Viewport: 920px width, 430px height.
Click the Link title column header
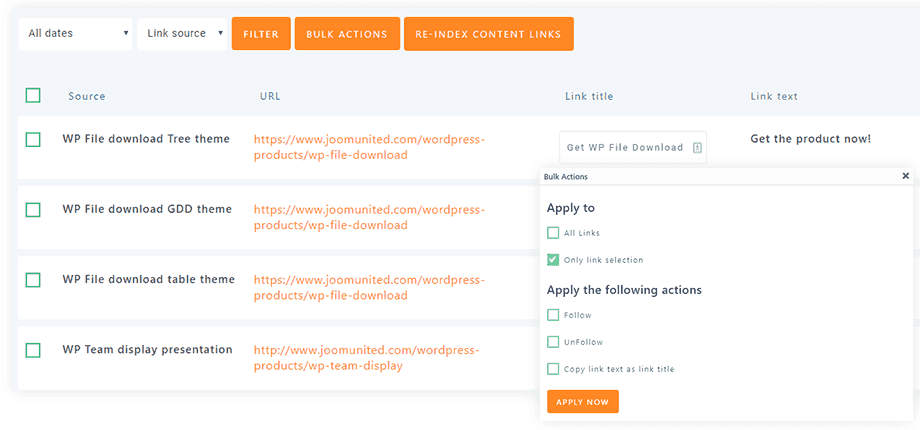pos(589,96)
